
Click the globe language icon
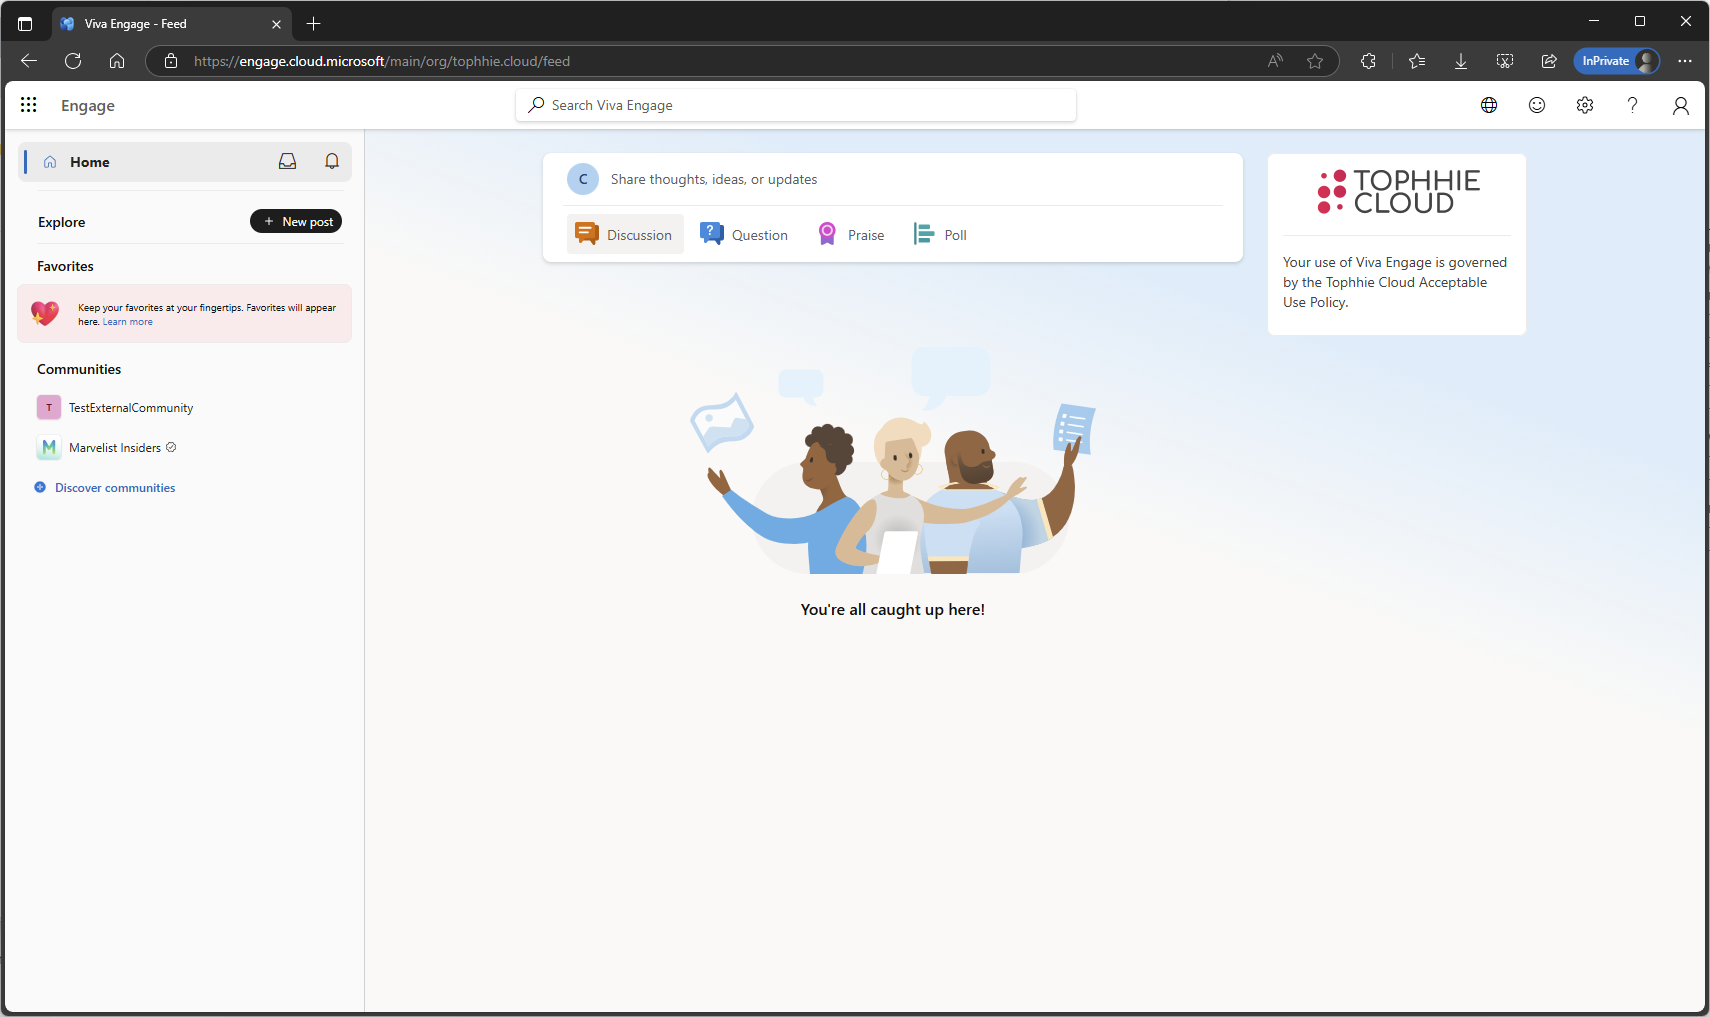tap(1489, 105)
